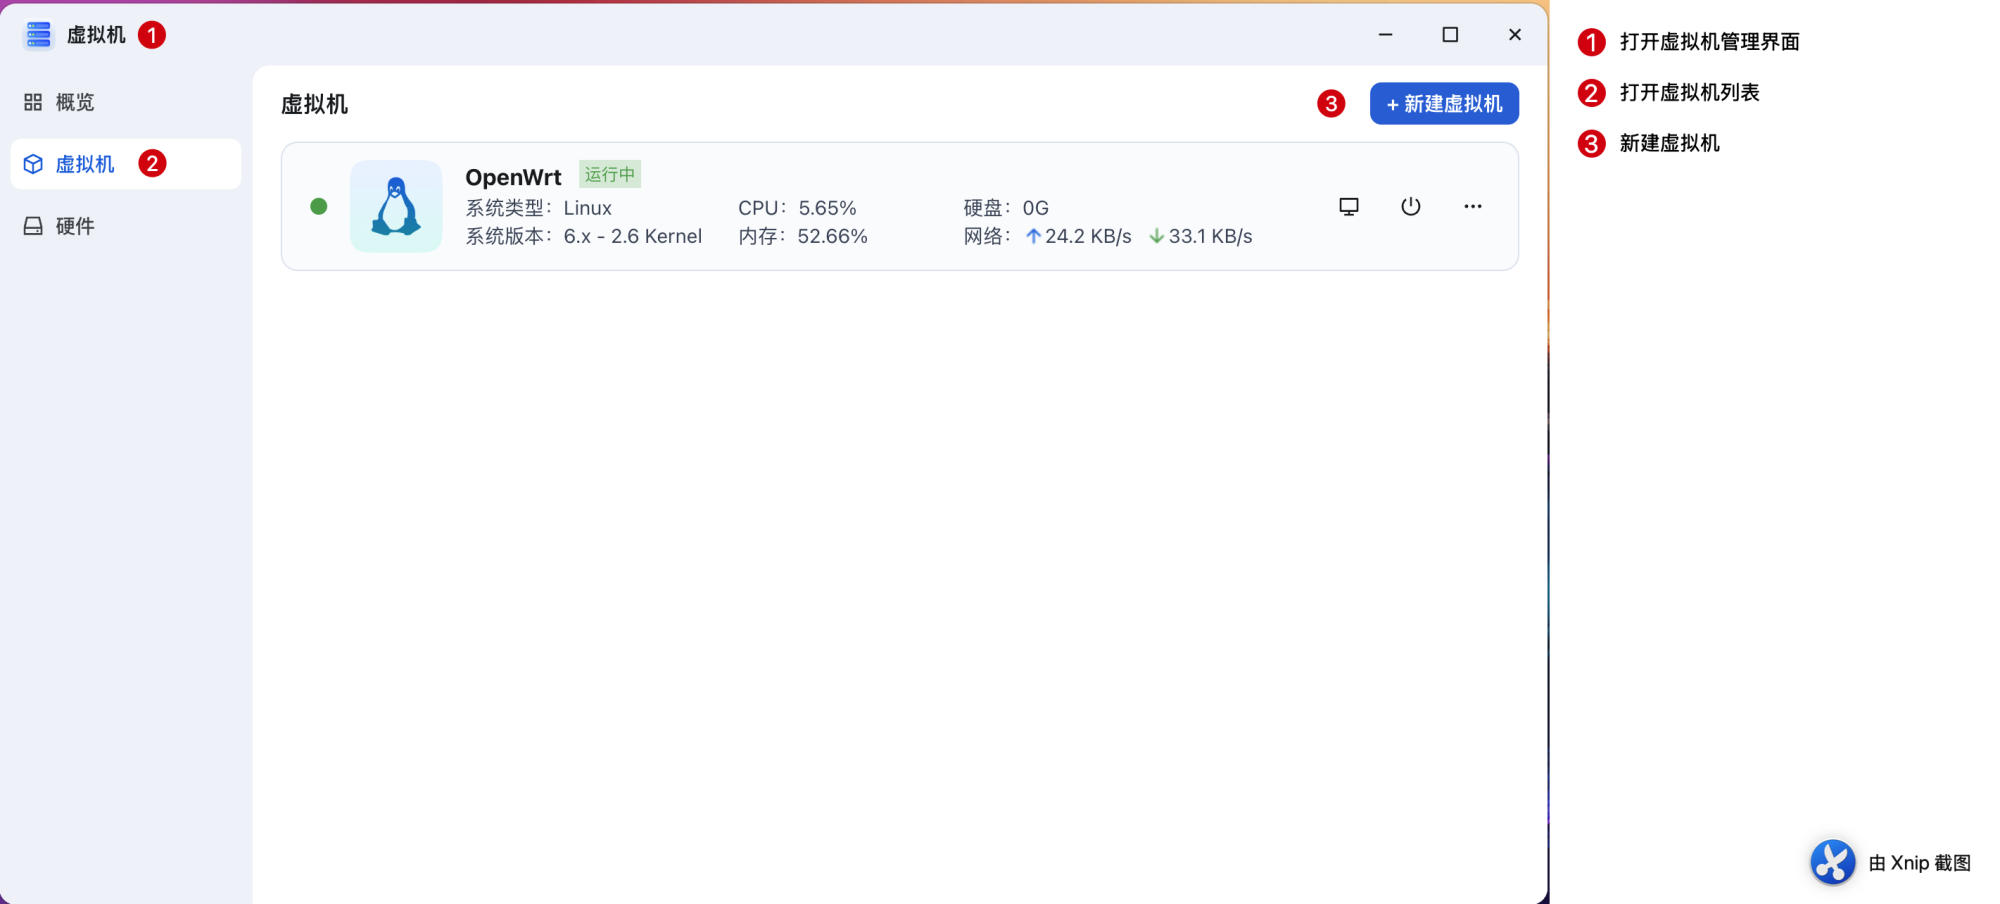Click the Linux penguin icon of OpenWrt
Viewport: 2000px width, 904px height.
396,207
